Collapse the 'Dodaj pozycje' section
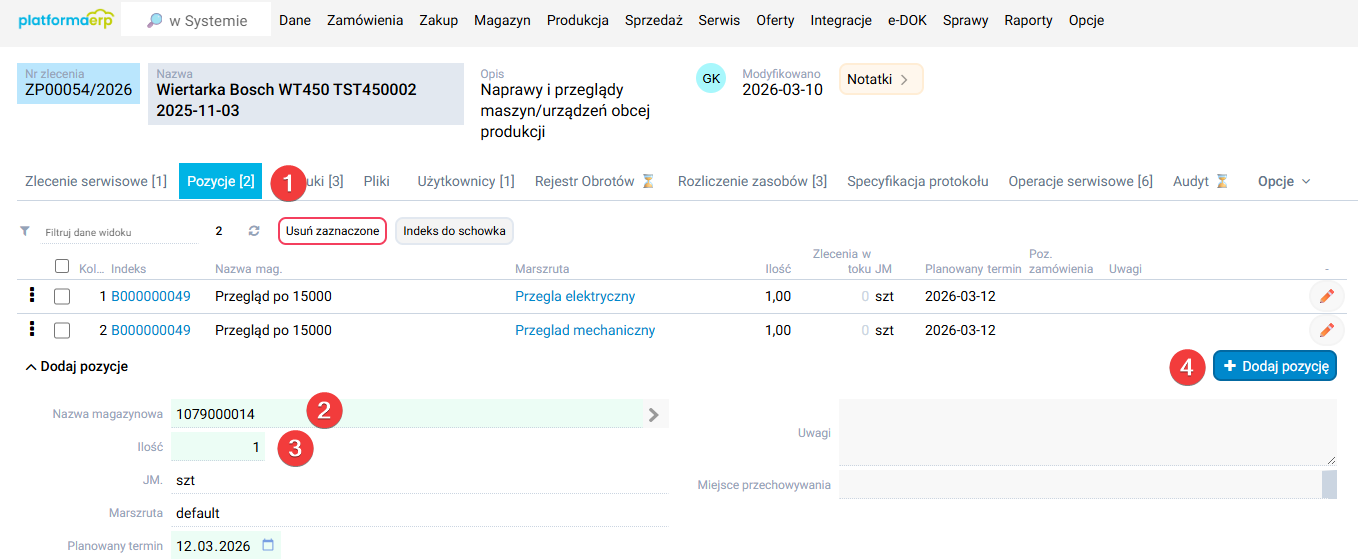 coord(77,367)
